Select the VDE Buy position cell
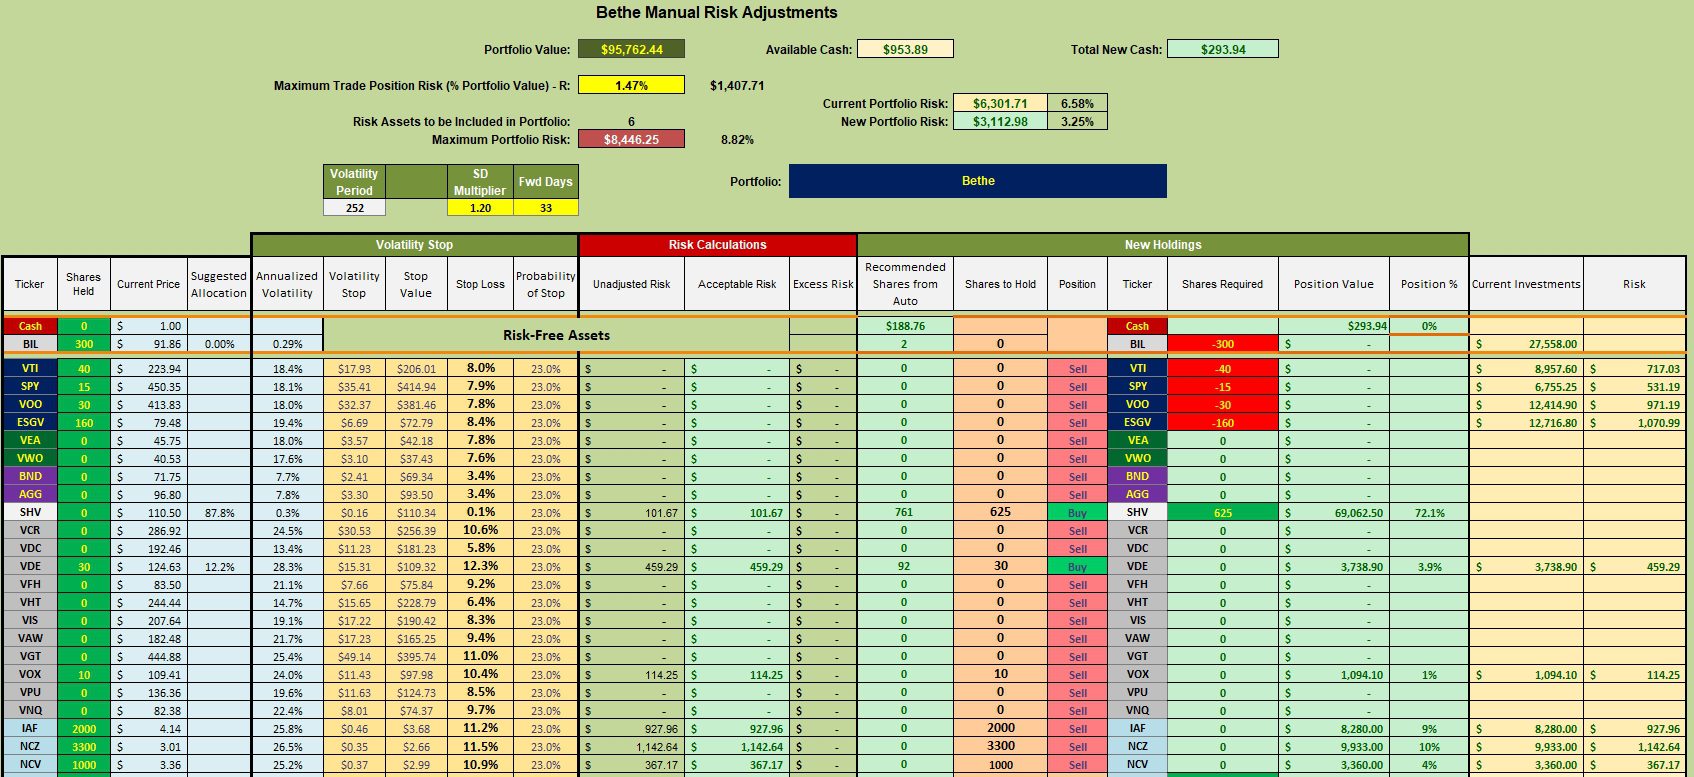 (x=1077, y=567)
